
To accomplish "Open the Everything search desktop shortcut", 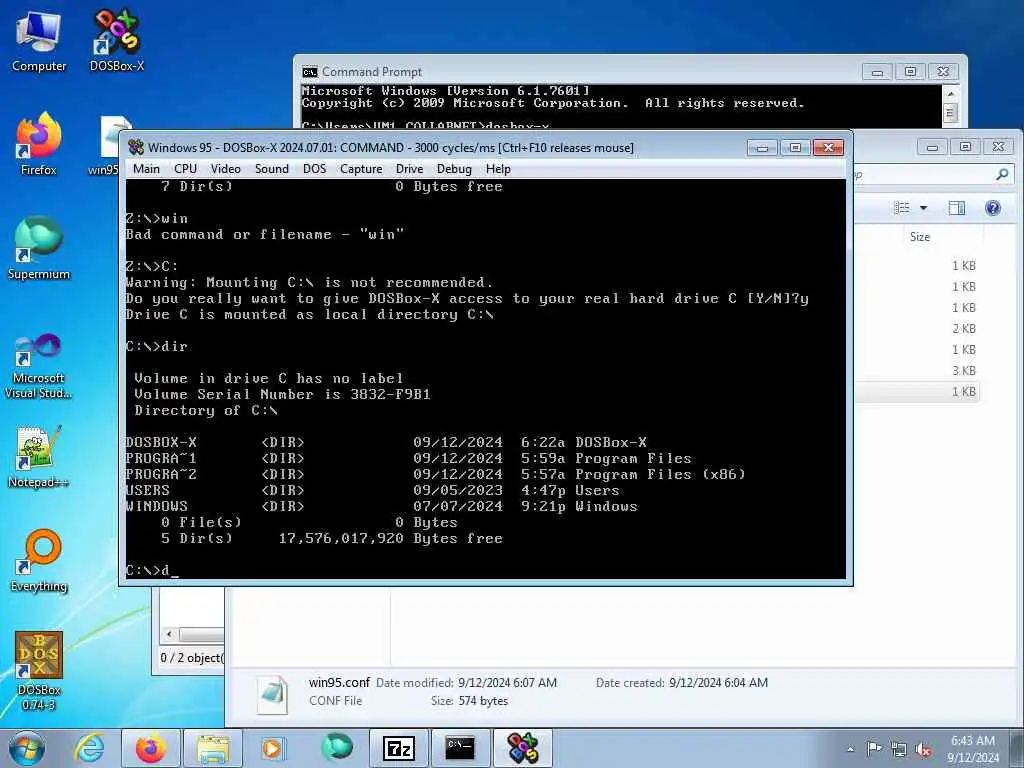I will pyautogui.click(x=39, y=560).
